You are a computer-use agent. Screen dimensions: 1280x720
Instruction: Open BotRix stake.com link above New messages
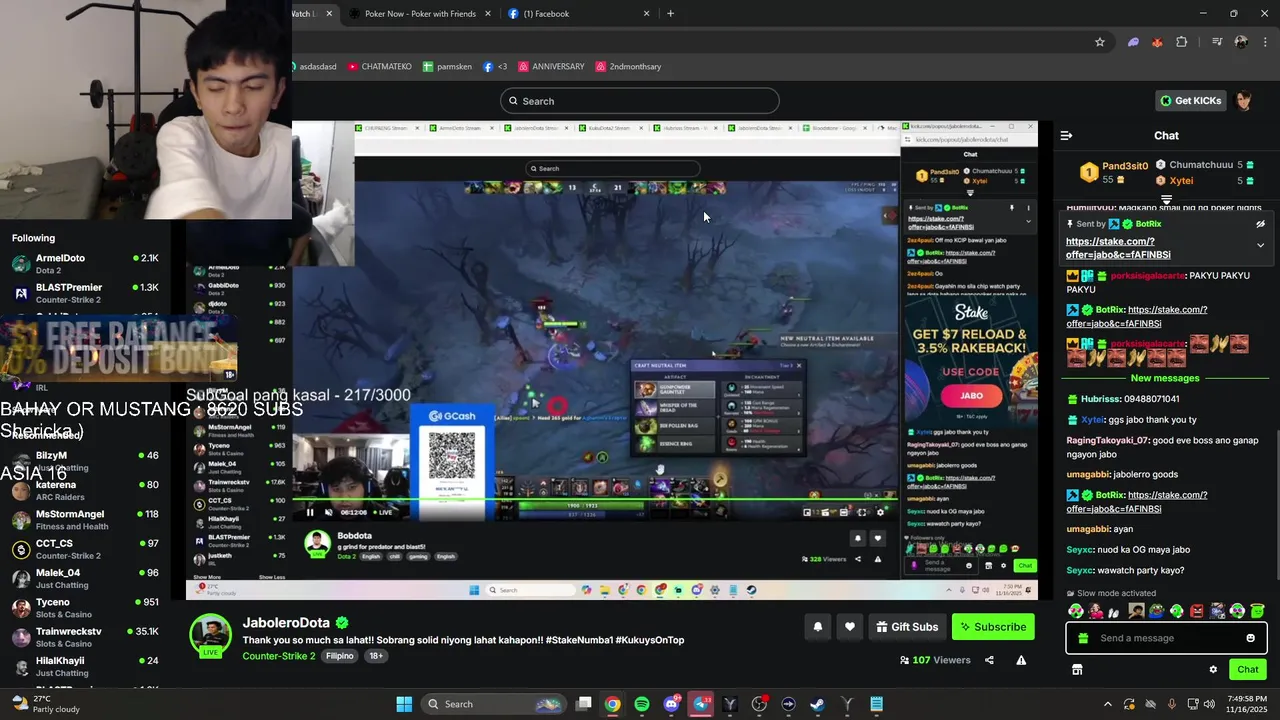(x=1137, y=316)
